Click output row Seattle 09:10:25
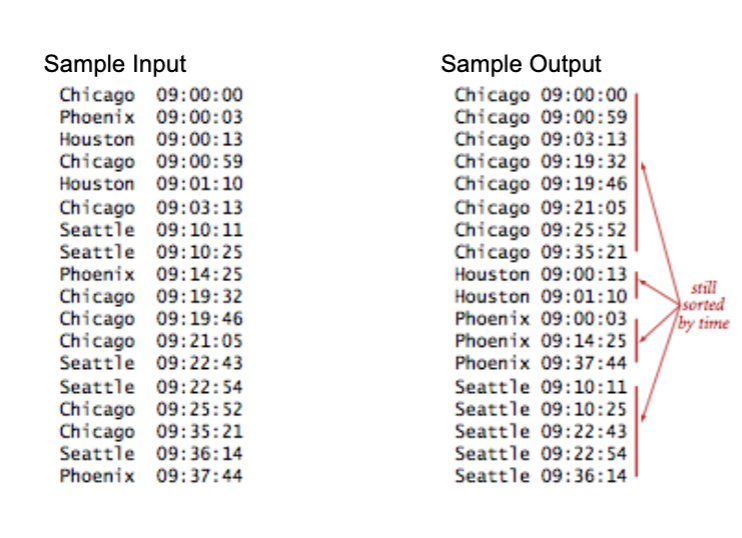The height and width of the screenshot is (538, 742). coord(541,409)
